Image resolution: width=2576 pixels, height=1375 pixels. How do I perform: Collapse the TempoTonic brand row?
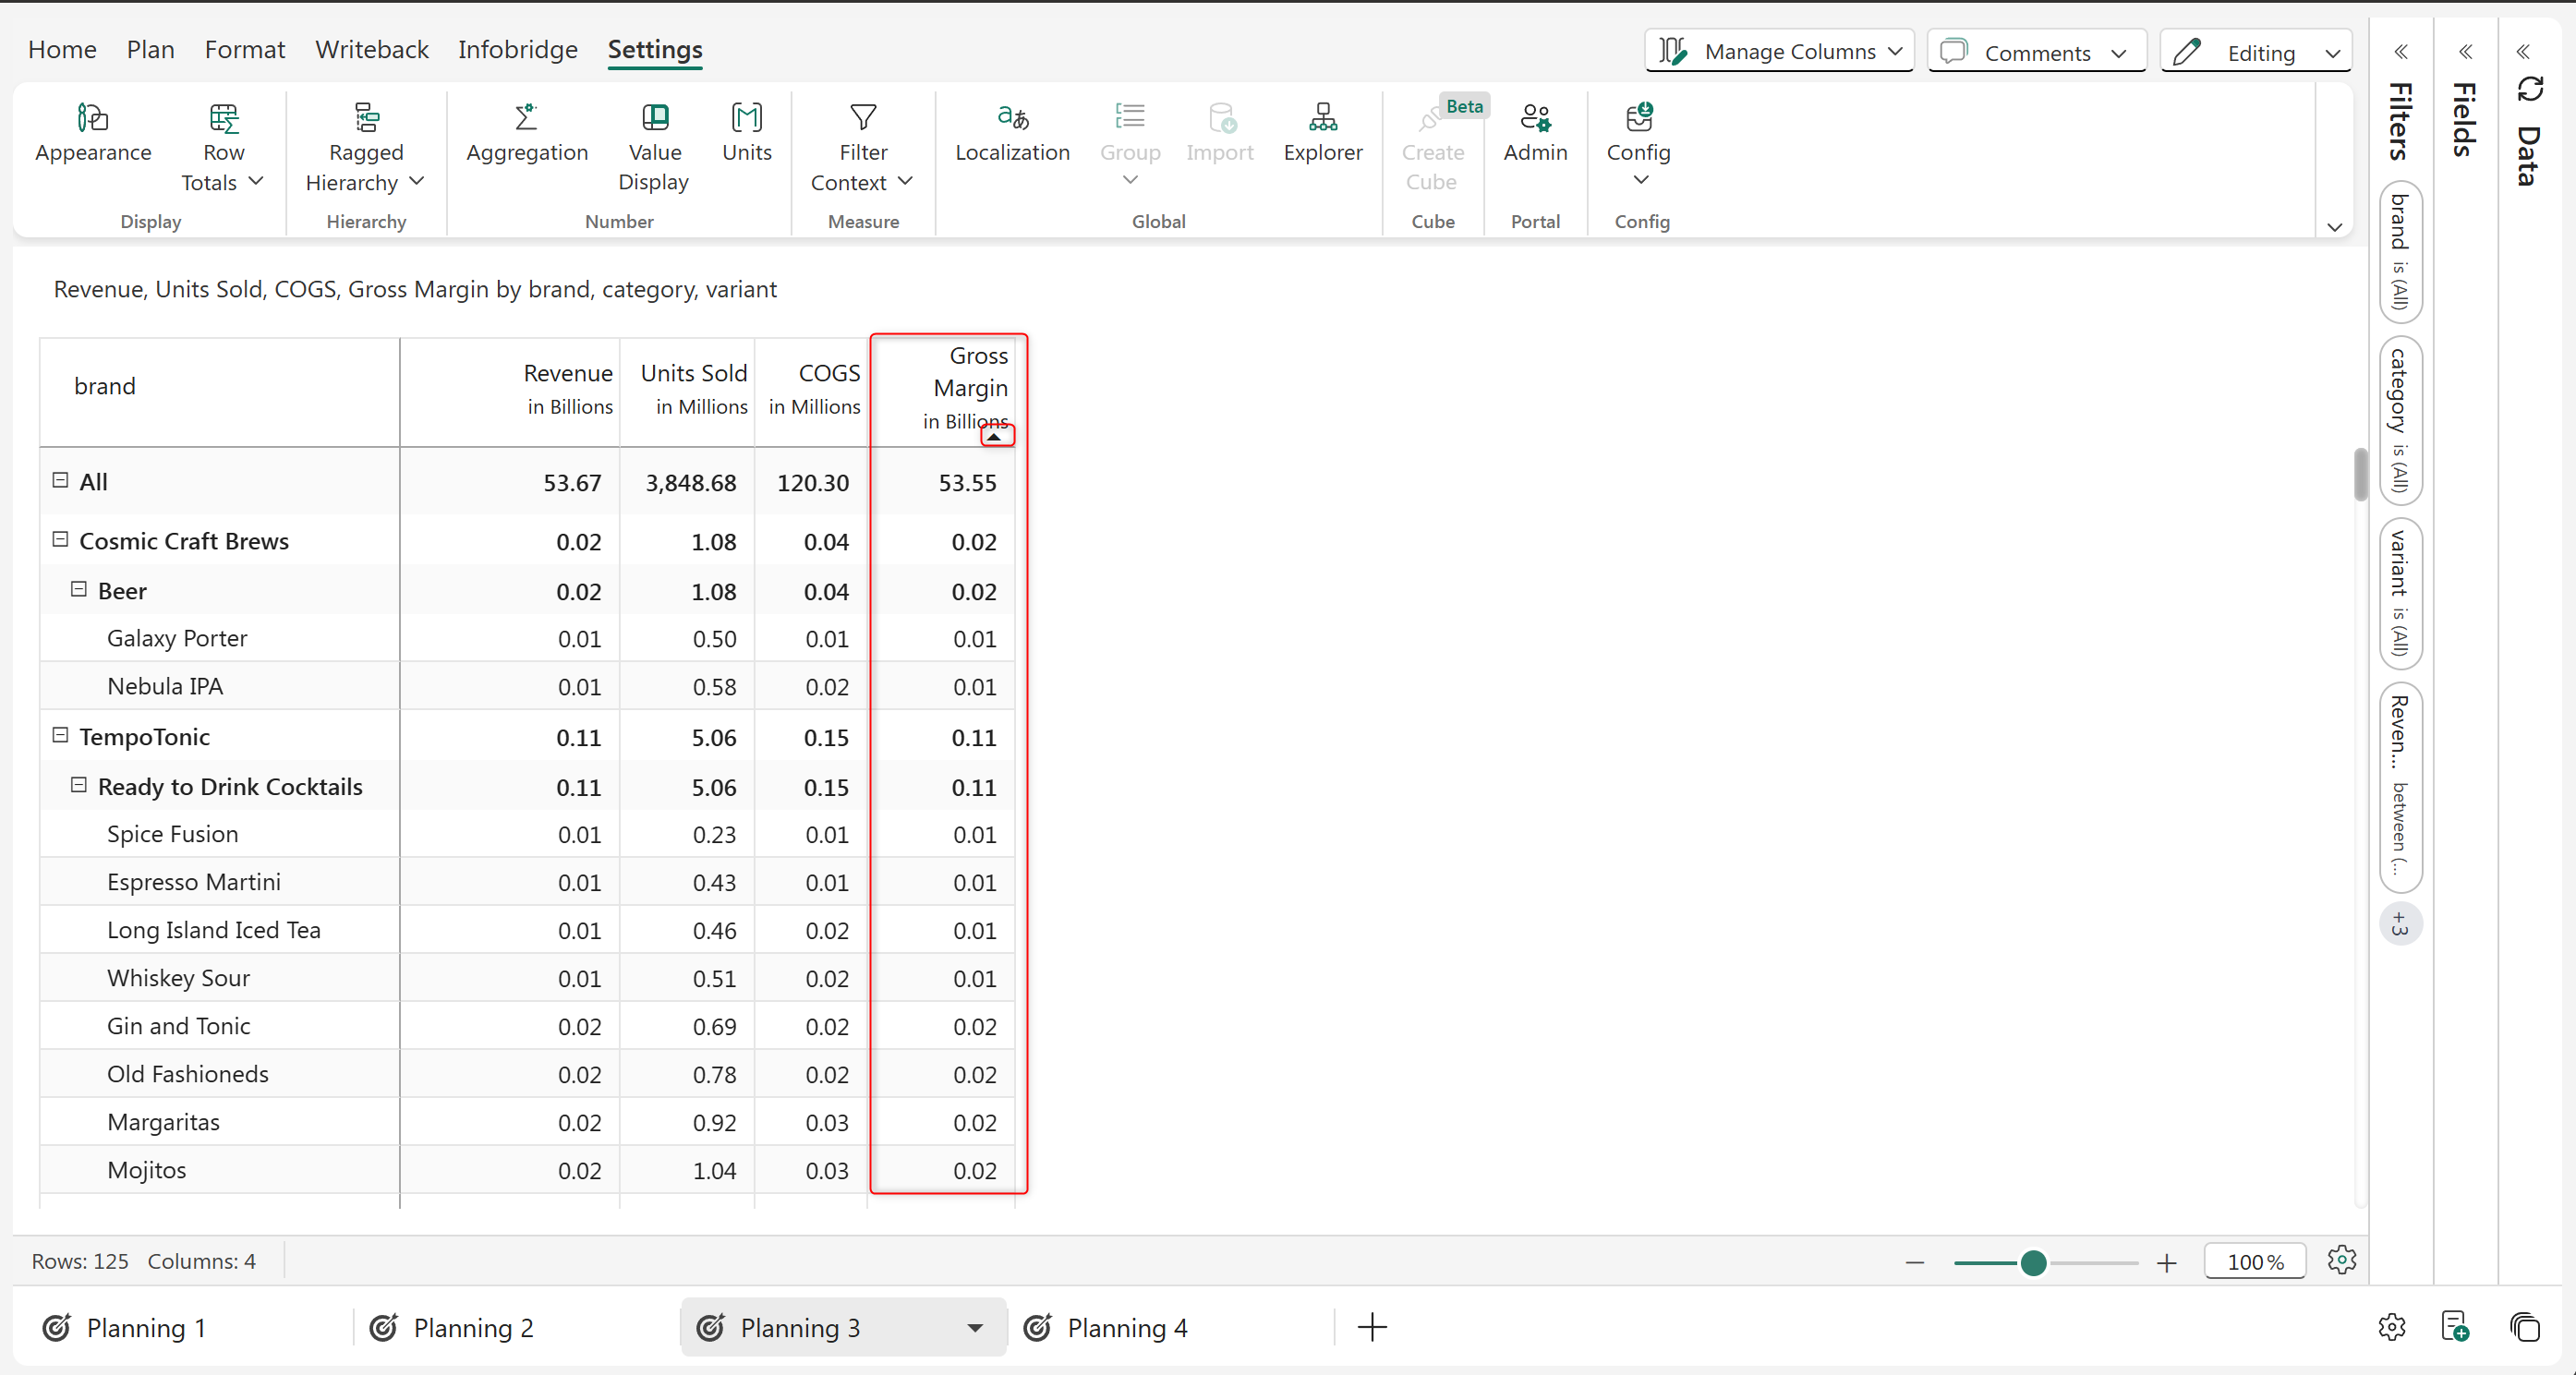60,736
